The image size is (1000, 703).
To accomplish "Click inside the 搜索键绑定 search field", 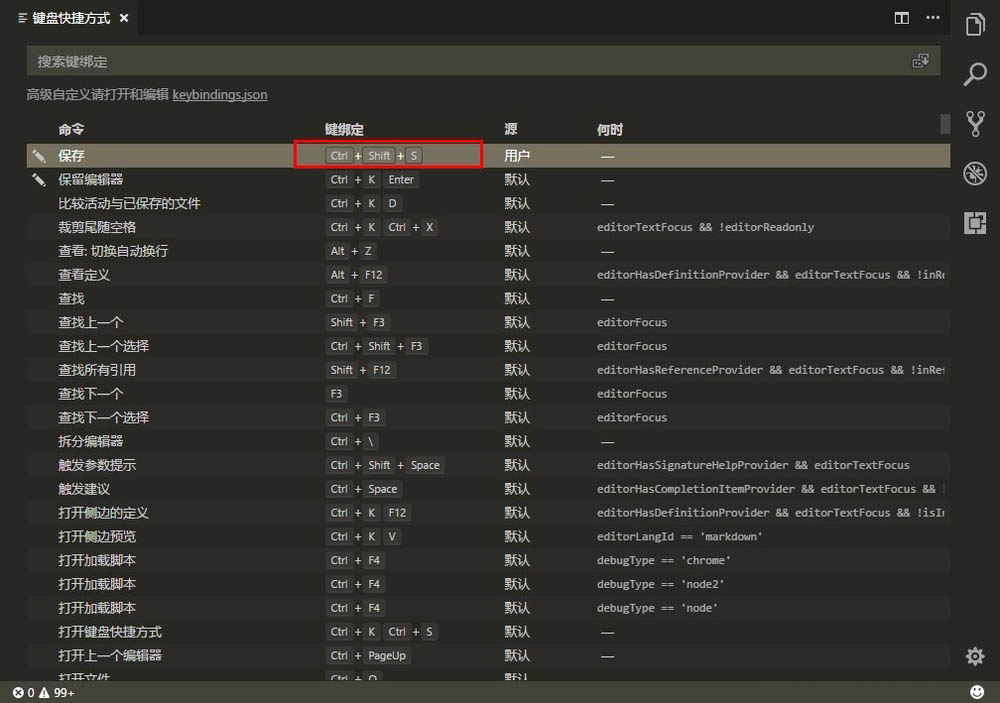I will click(x=400, y=60).
